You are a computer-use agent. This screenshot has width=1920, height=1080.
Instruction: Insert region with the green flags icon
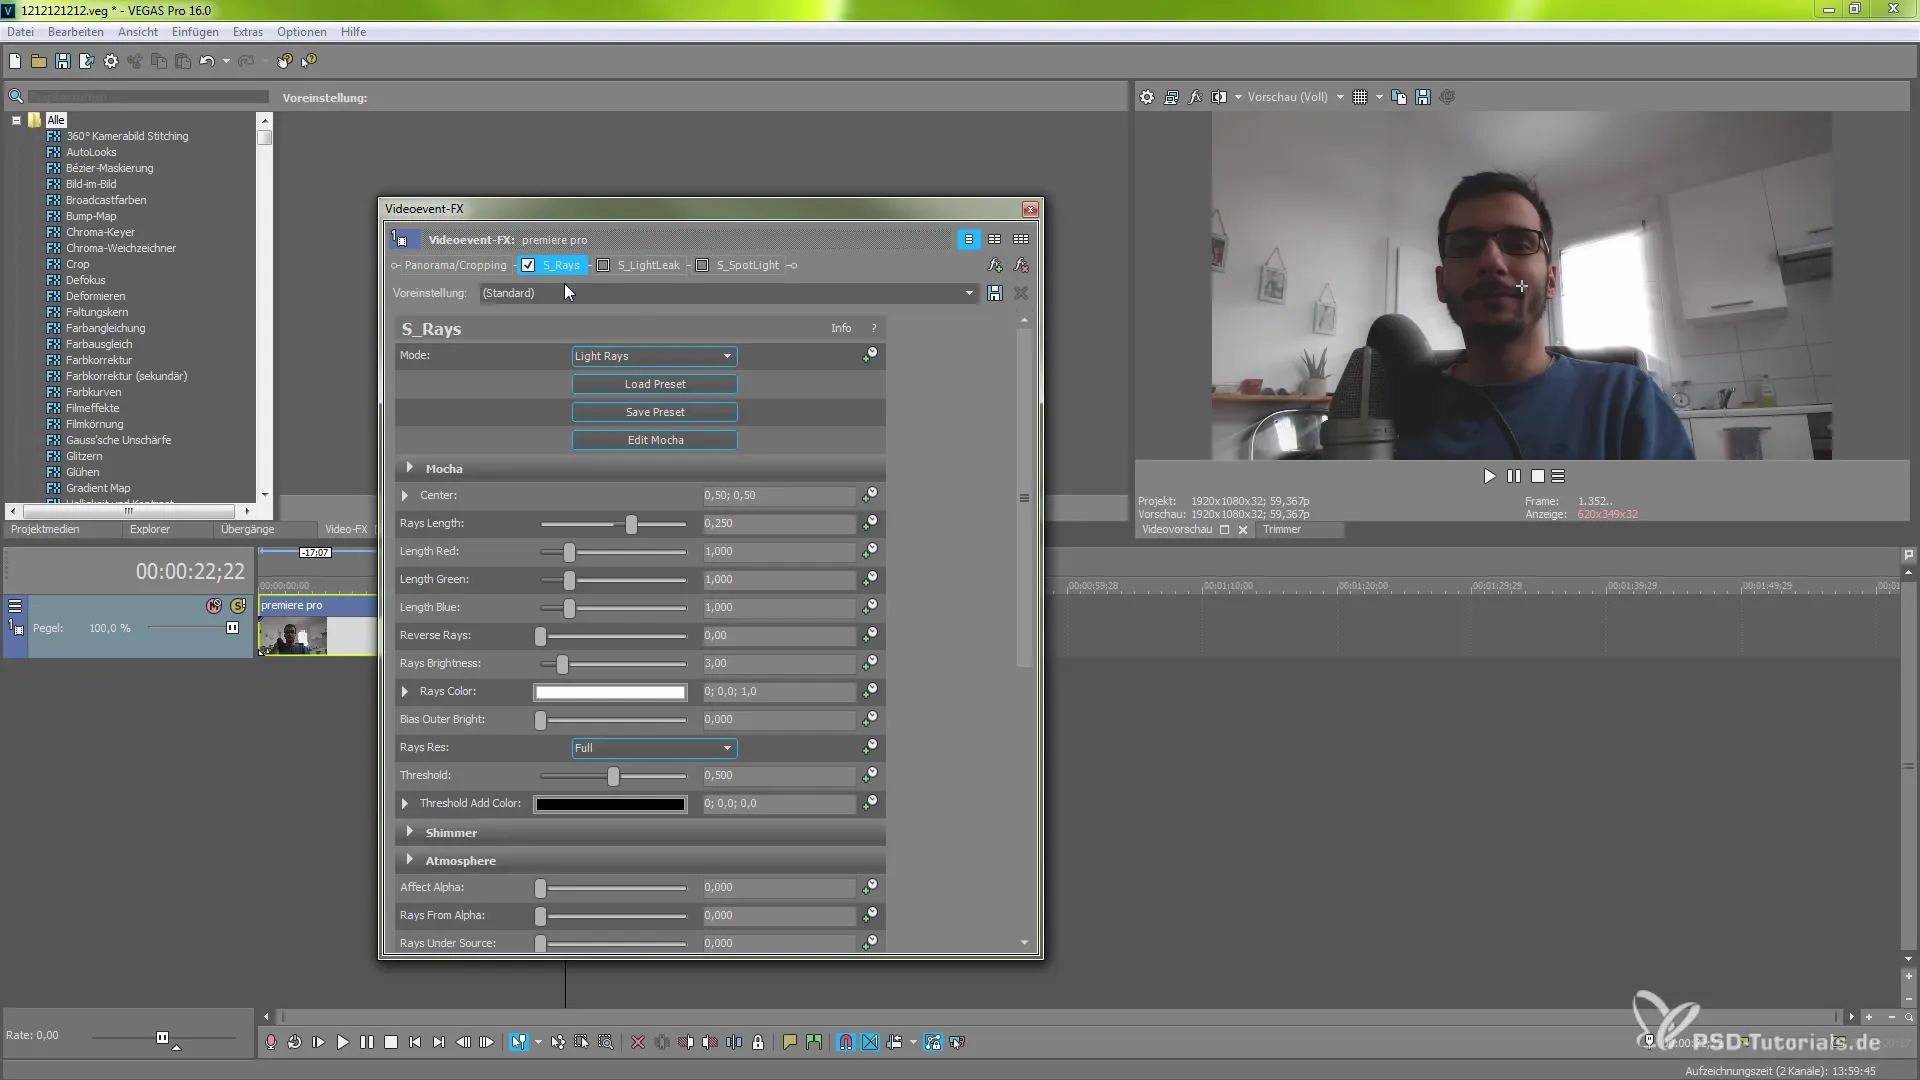(x=814, y=1042)
